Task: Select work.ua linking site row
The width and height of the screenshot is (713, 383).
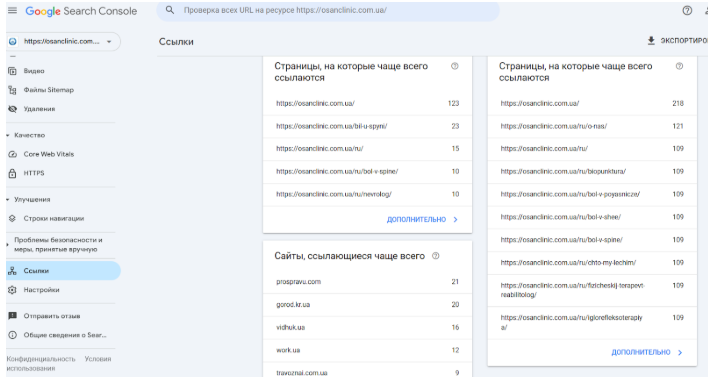Action: tap(367, 350)
